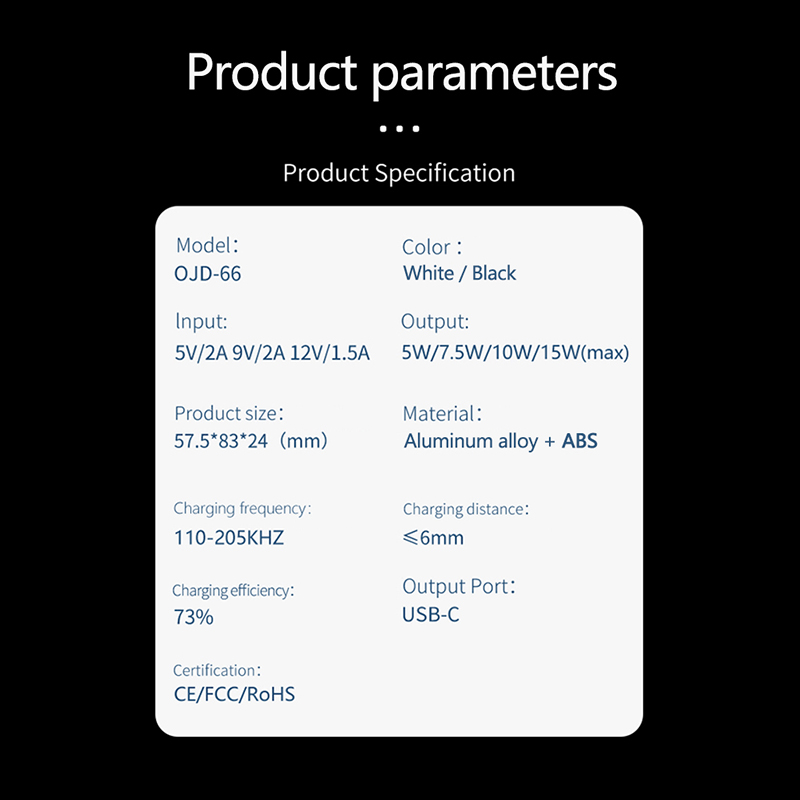Click the Output Port label
Viewport: 800px width, 800px height.
pos(459,587)
